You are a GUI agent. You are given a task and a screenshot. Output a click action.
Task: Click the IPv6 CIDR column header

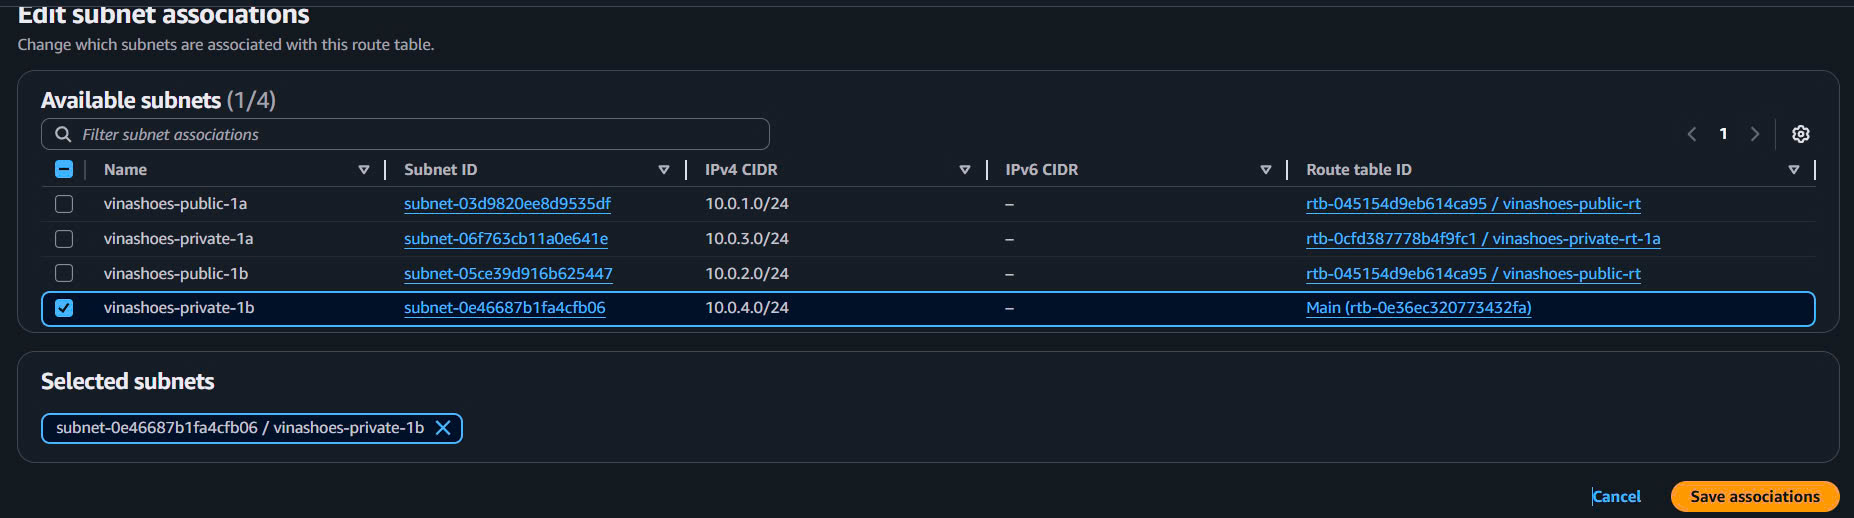coord(1042,170)
